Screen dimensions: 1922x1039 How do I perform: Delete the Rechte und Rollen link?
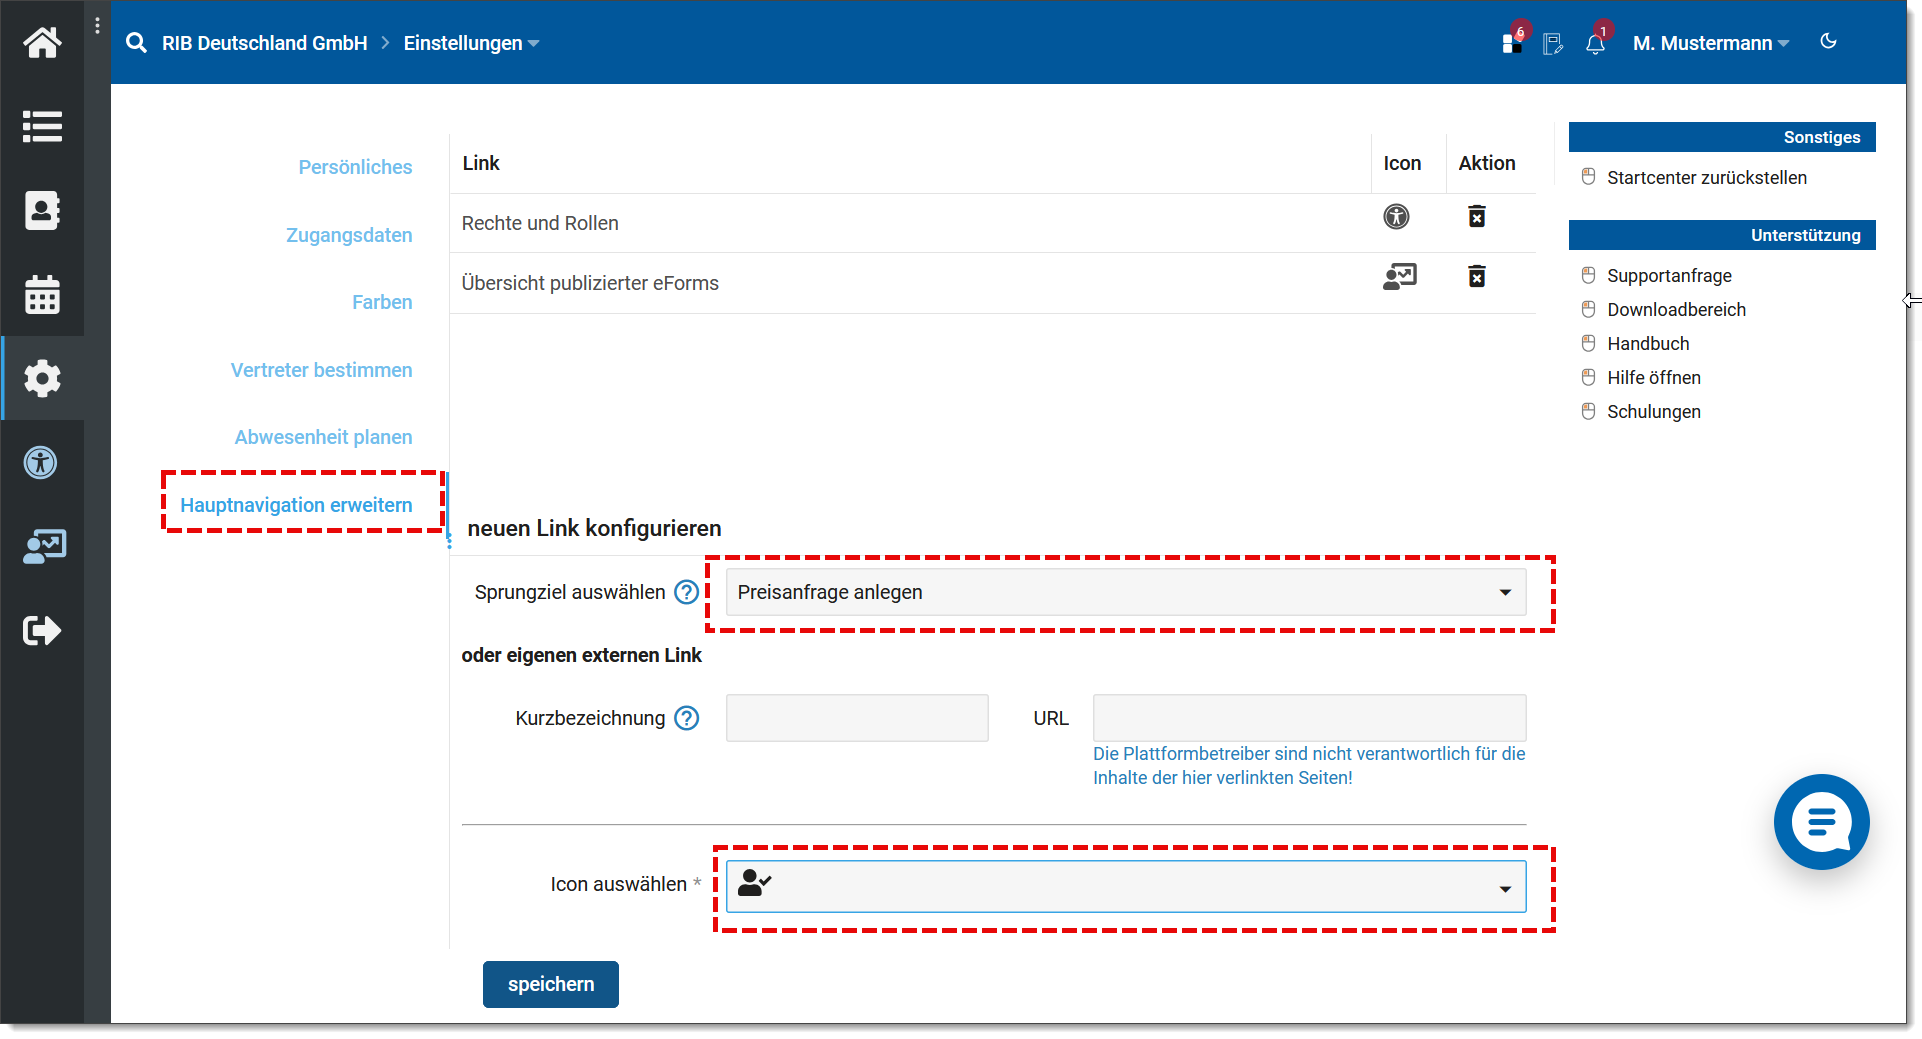click(x=1476, y=216)
